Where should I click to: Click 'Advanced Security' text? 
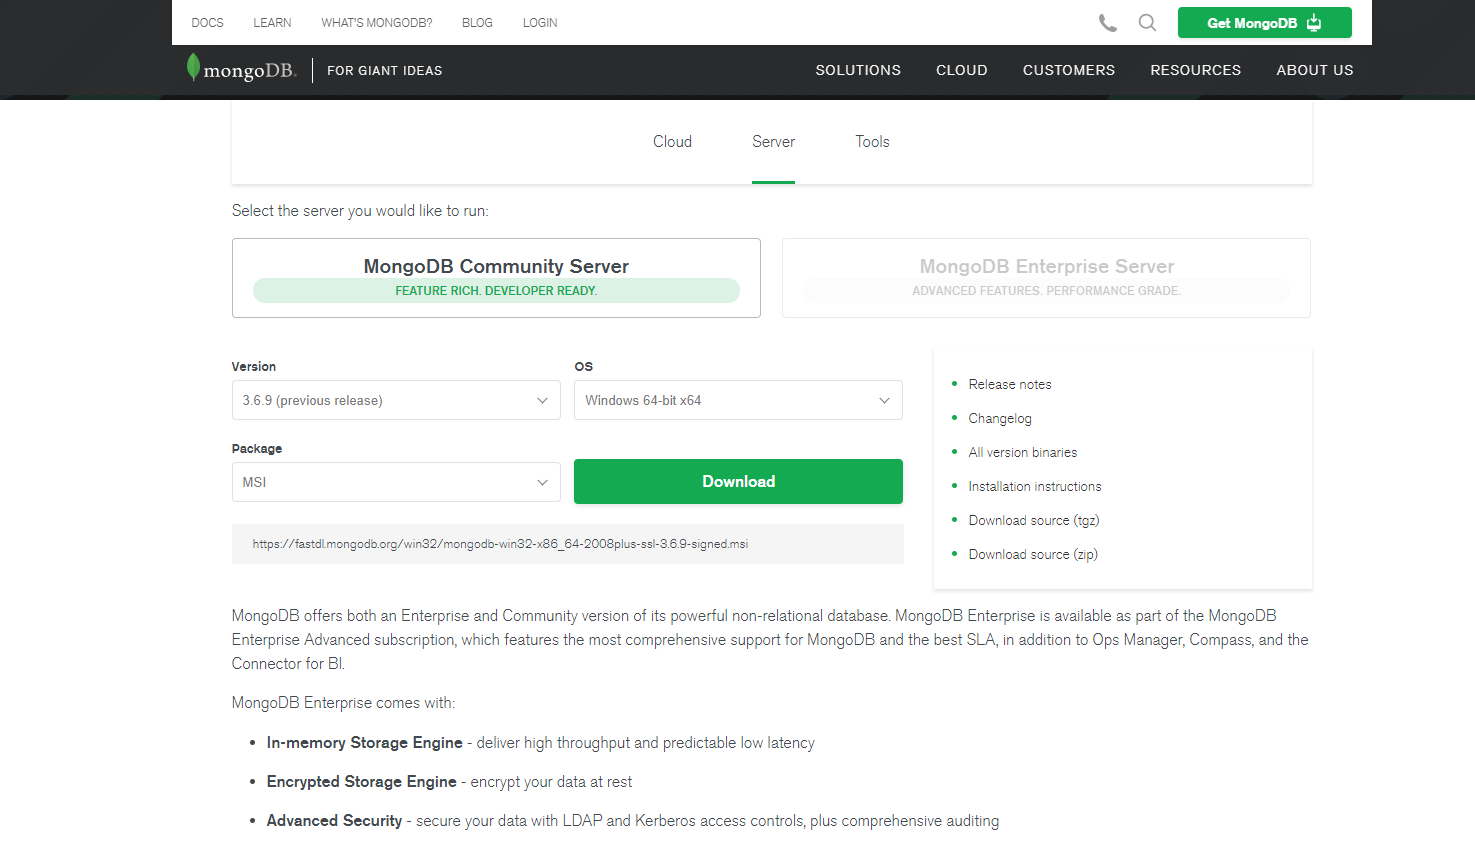pos(334,821)
